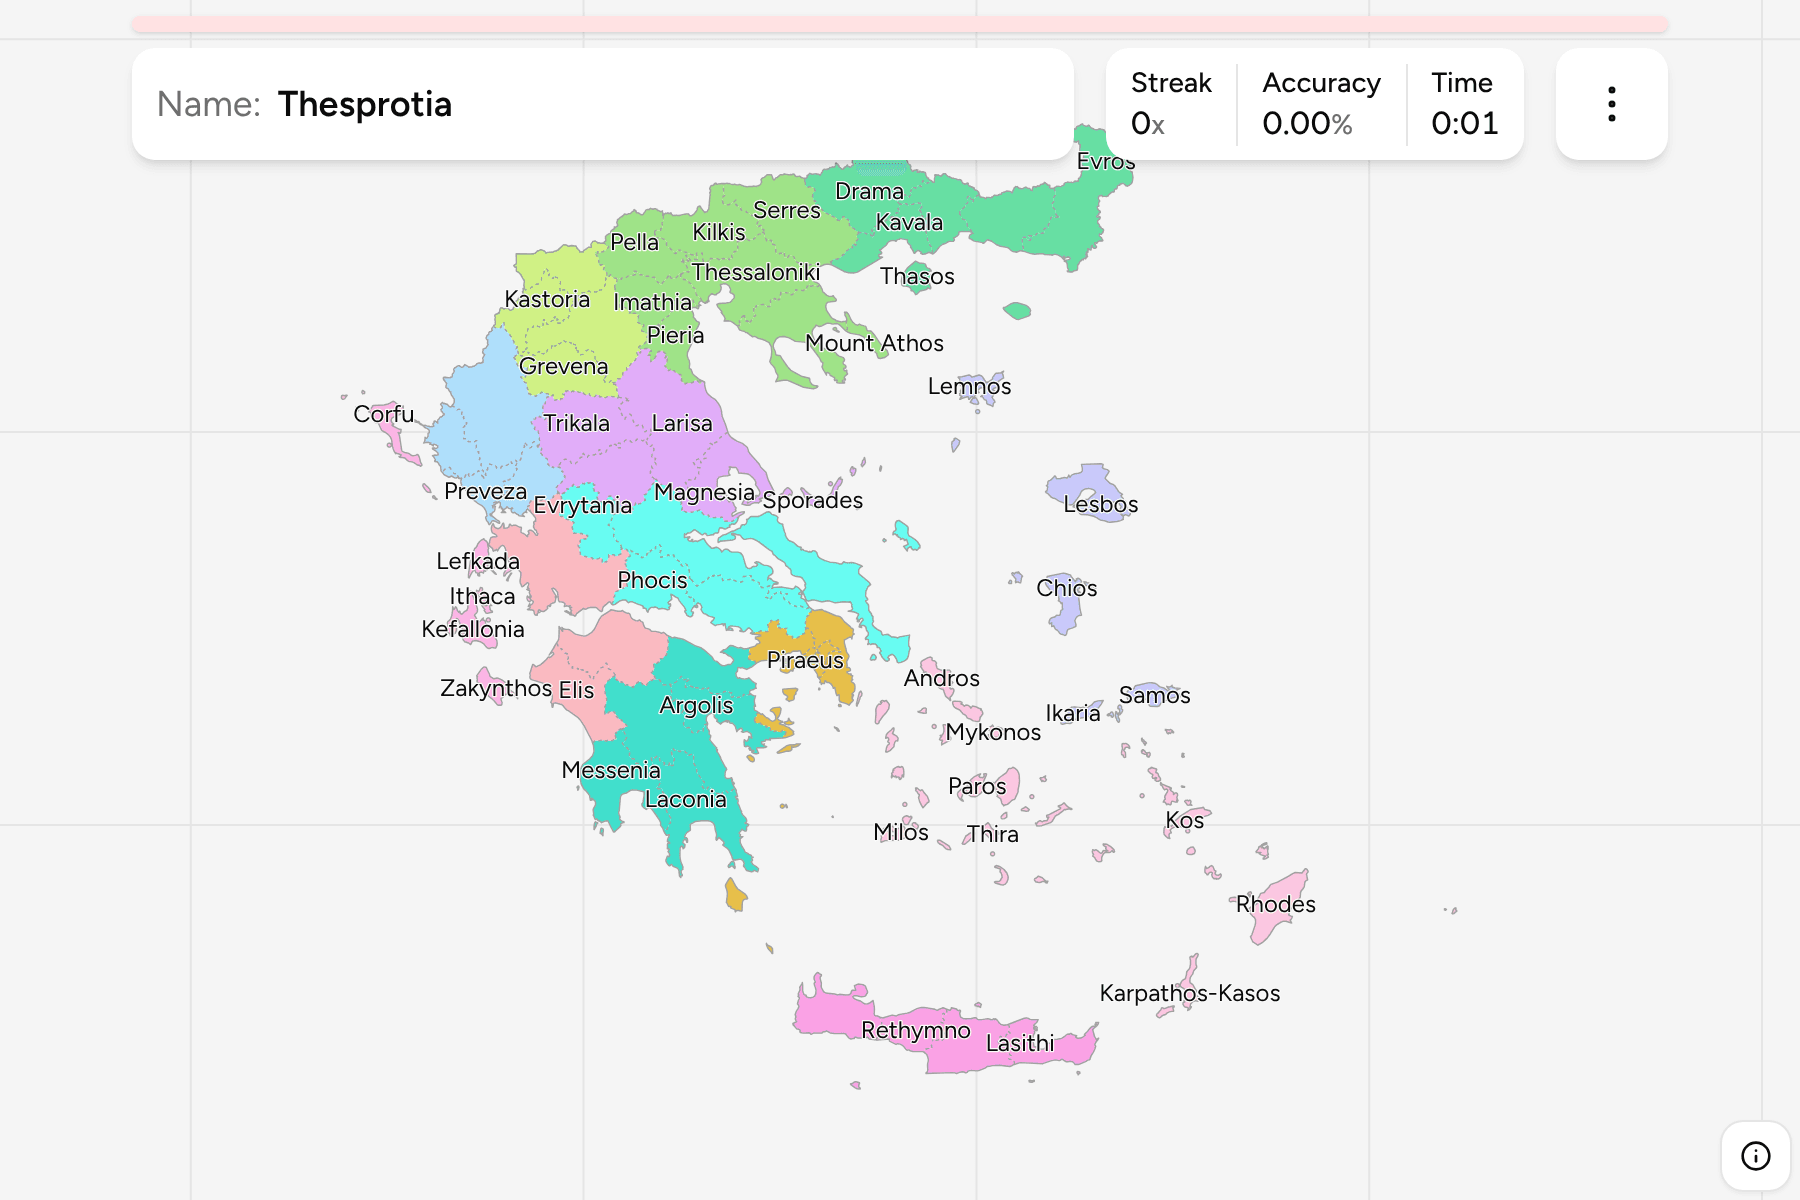The width and height of the screenshot is (1800, 1200).
Task: Select Grevena on the map
Action: pyautogui.click(x=563, y=366)
